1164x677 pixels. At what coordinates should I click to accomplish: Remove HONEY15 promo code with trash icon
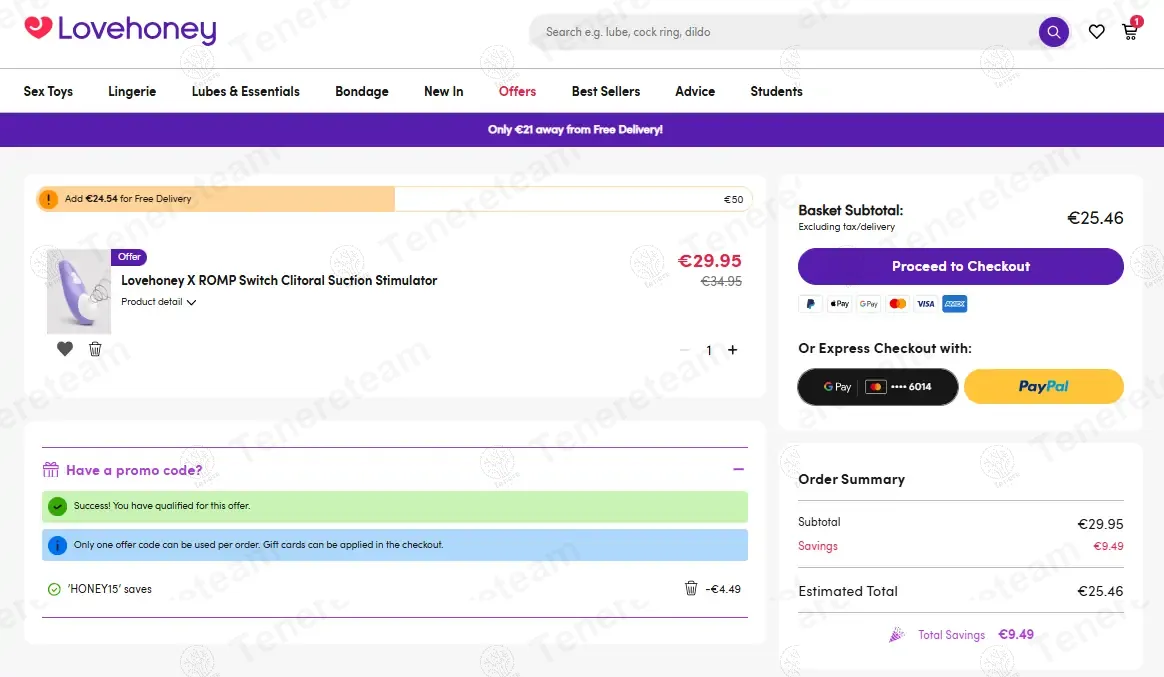(x=691, y=588)
